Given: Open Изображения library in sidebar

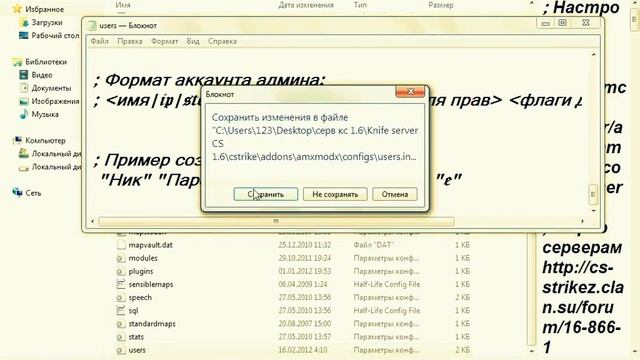Looking at the screenshot, I should (55, 101).
